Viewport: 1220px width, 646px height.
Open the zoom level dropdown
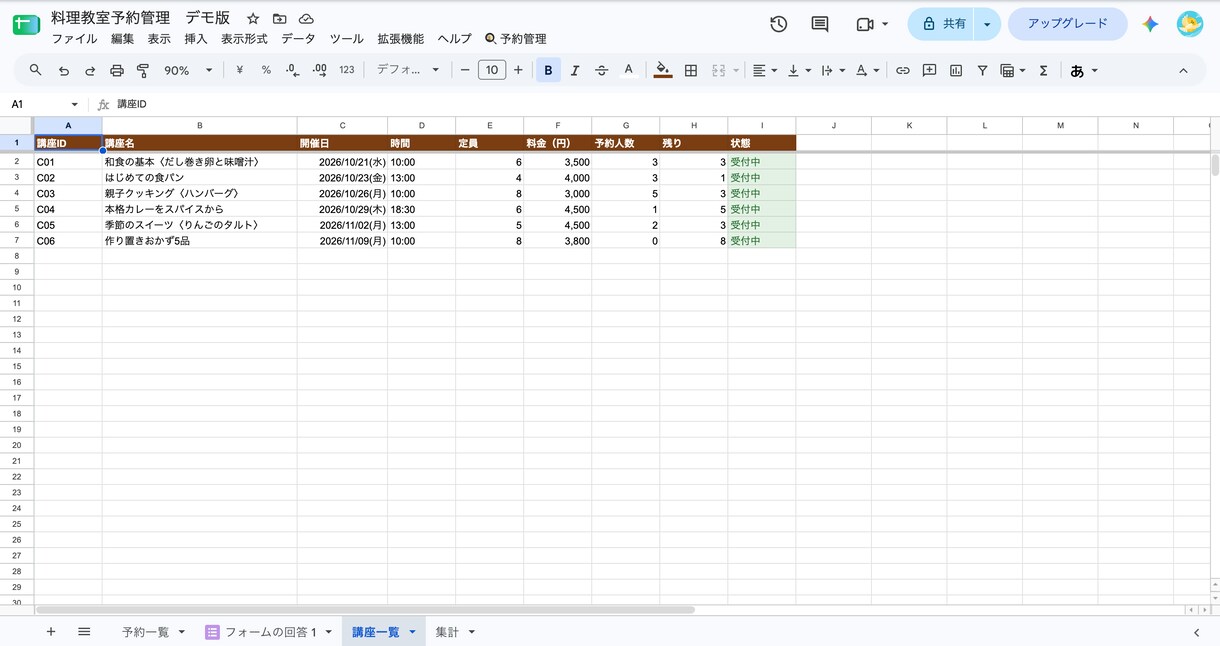point(189,70)
